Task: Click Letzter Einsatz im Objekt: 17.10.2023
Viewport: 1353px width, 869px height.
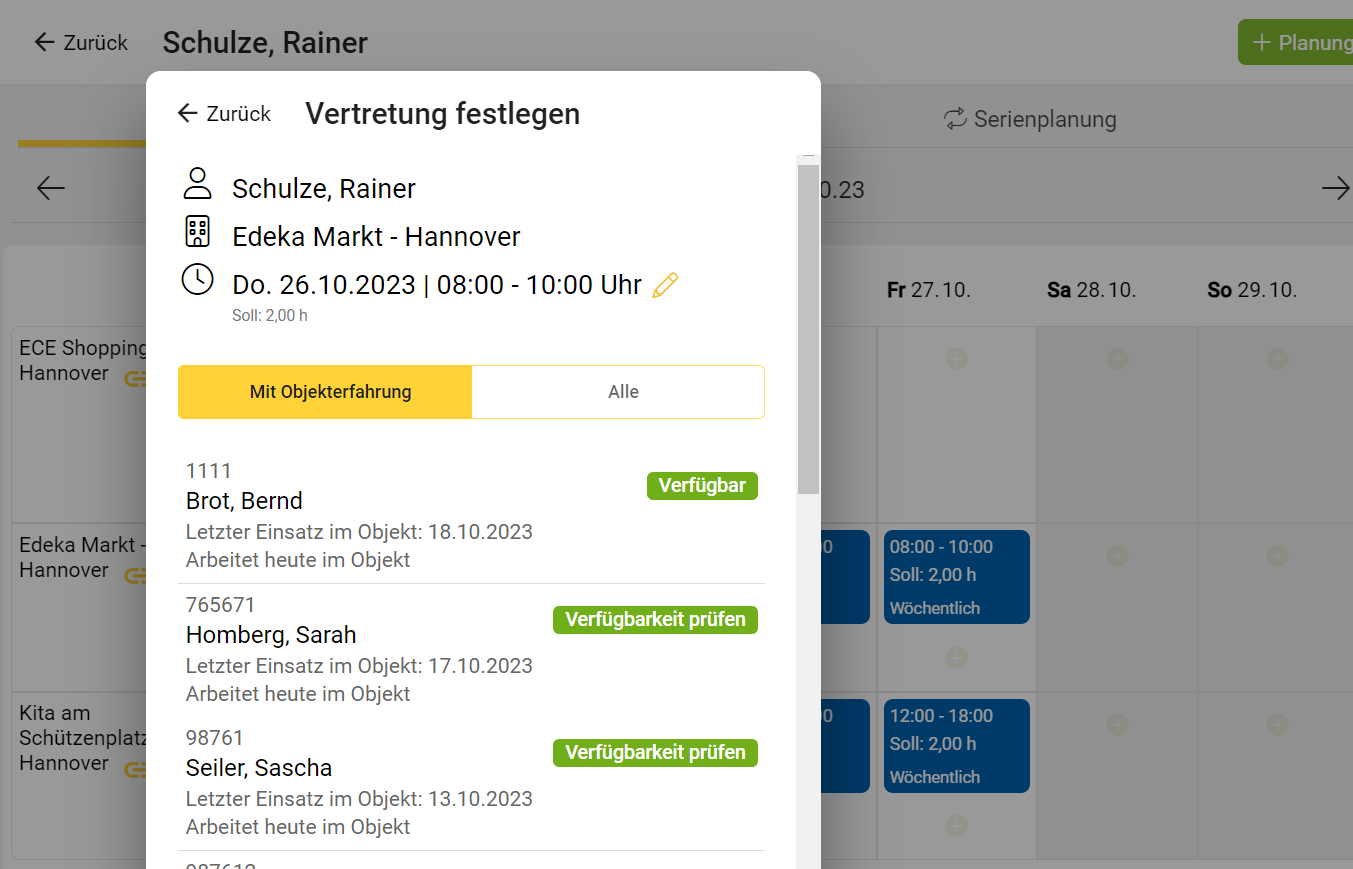Action: 359,666
